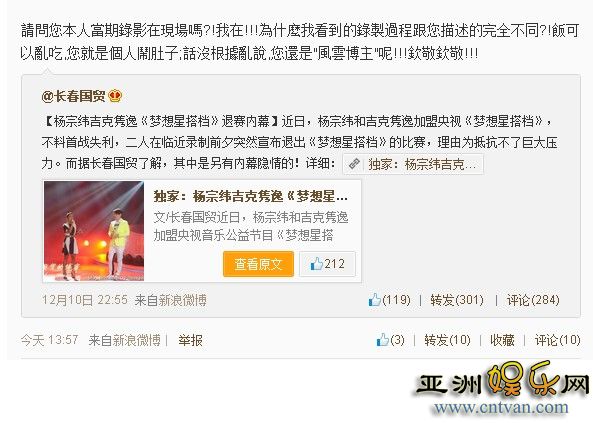This screenshot has height=423, width=593.
Task: Report the post via 举报
Action: tap(190, 340)
